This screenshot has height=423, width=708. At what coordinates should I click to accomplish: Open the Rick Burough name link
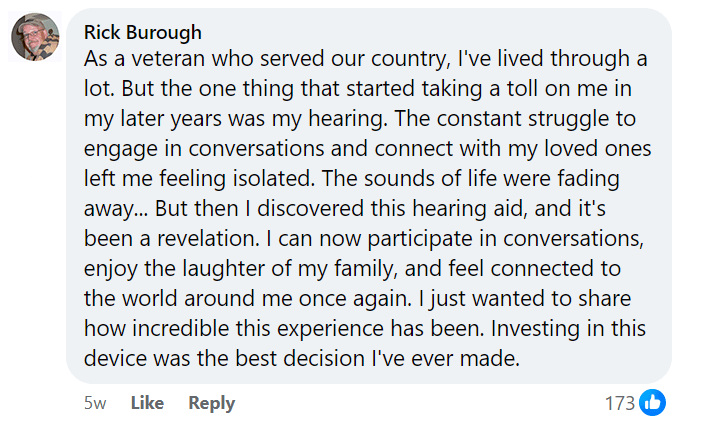(x=143, y=32)
